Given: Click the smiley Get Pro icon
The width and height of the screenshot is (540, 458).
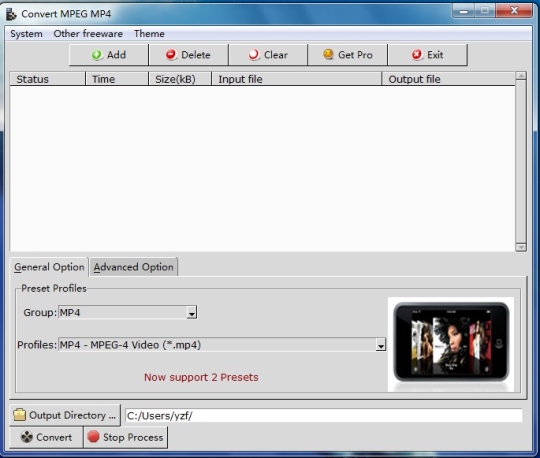Looking at the screenshot, I should 329,54.
